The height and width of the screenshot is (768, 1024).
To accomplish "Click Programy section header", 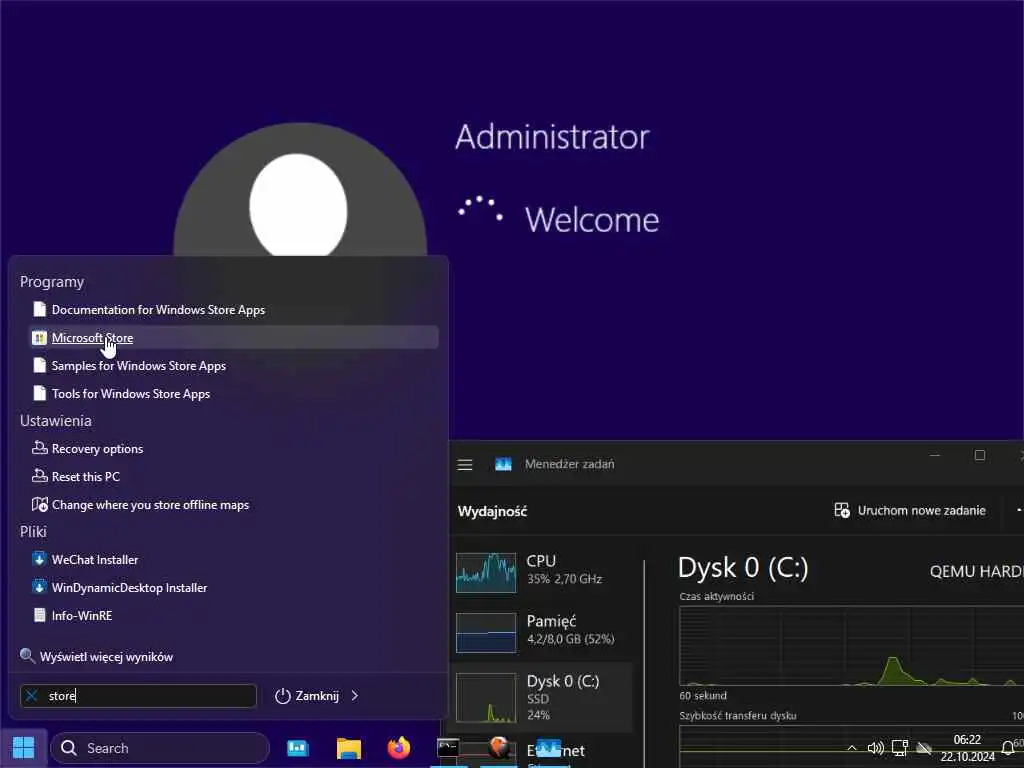I will 52,281.
